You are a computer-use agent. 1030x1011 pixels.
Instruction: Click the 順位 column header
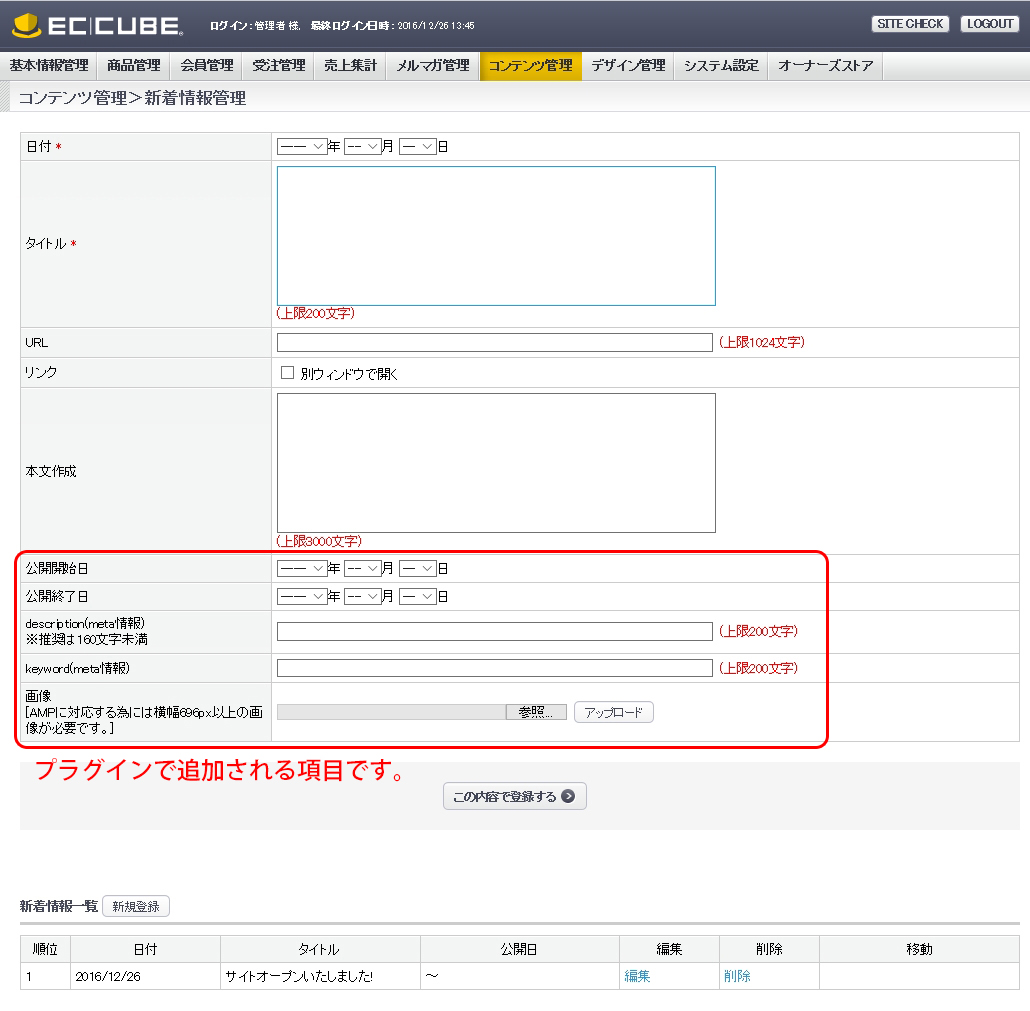pyautogui.click(x=45, y=949)
